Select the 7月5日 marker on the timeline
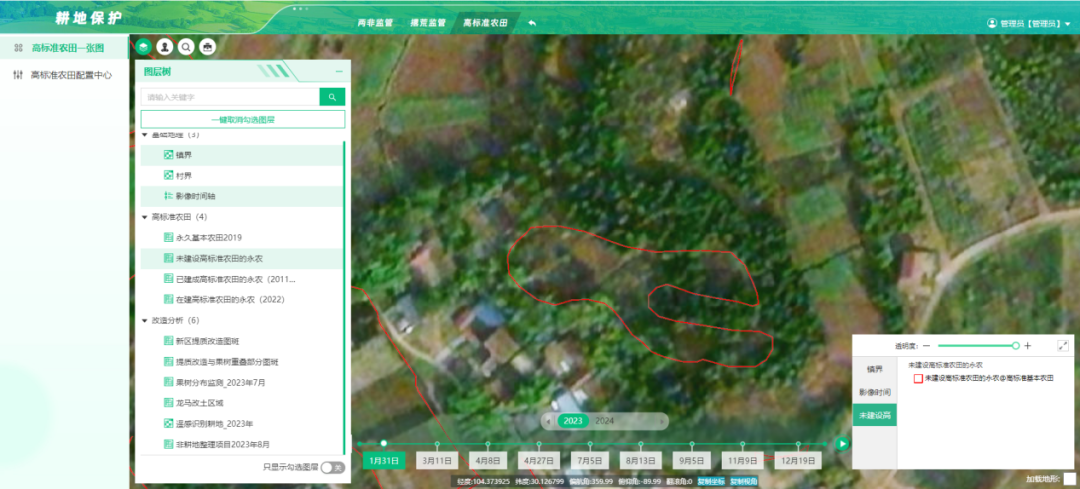 590,461
